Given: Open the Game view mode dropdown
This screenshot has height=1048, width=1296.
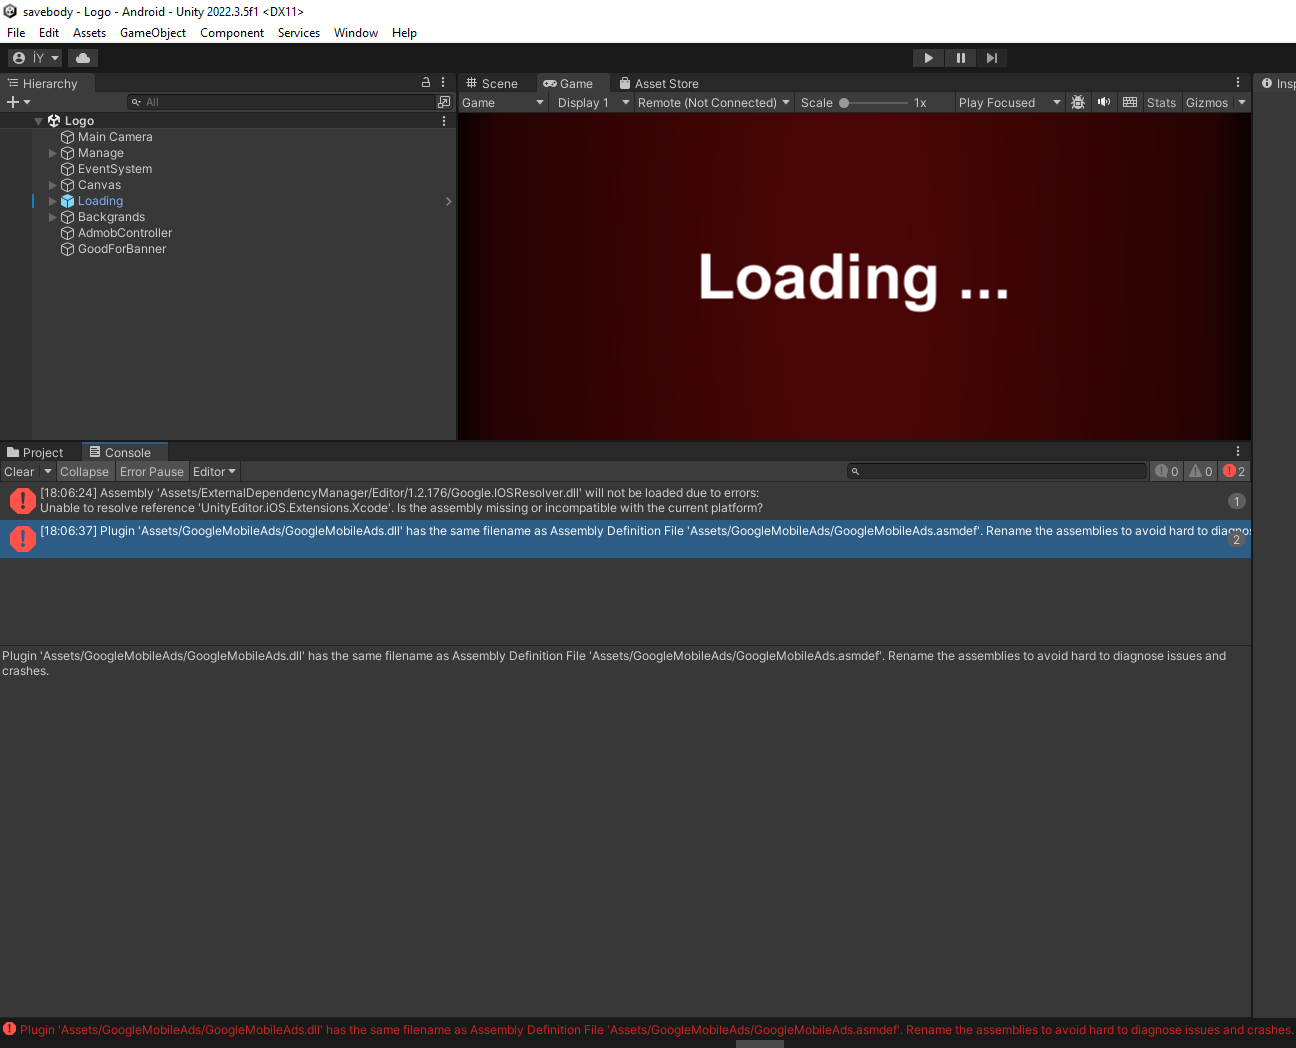Looking at the screenshot, I should [x=503, y=103].
